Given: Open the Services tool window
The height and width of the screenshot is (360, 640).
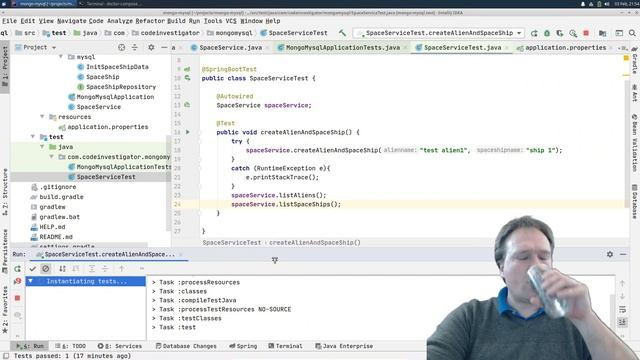Looking at the screenshot, I should [x=120, y=346].
